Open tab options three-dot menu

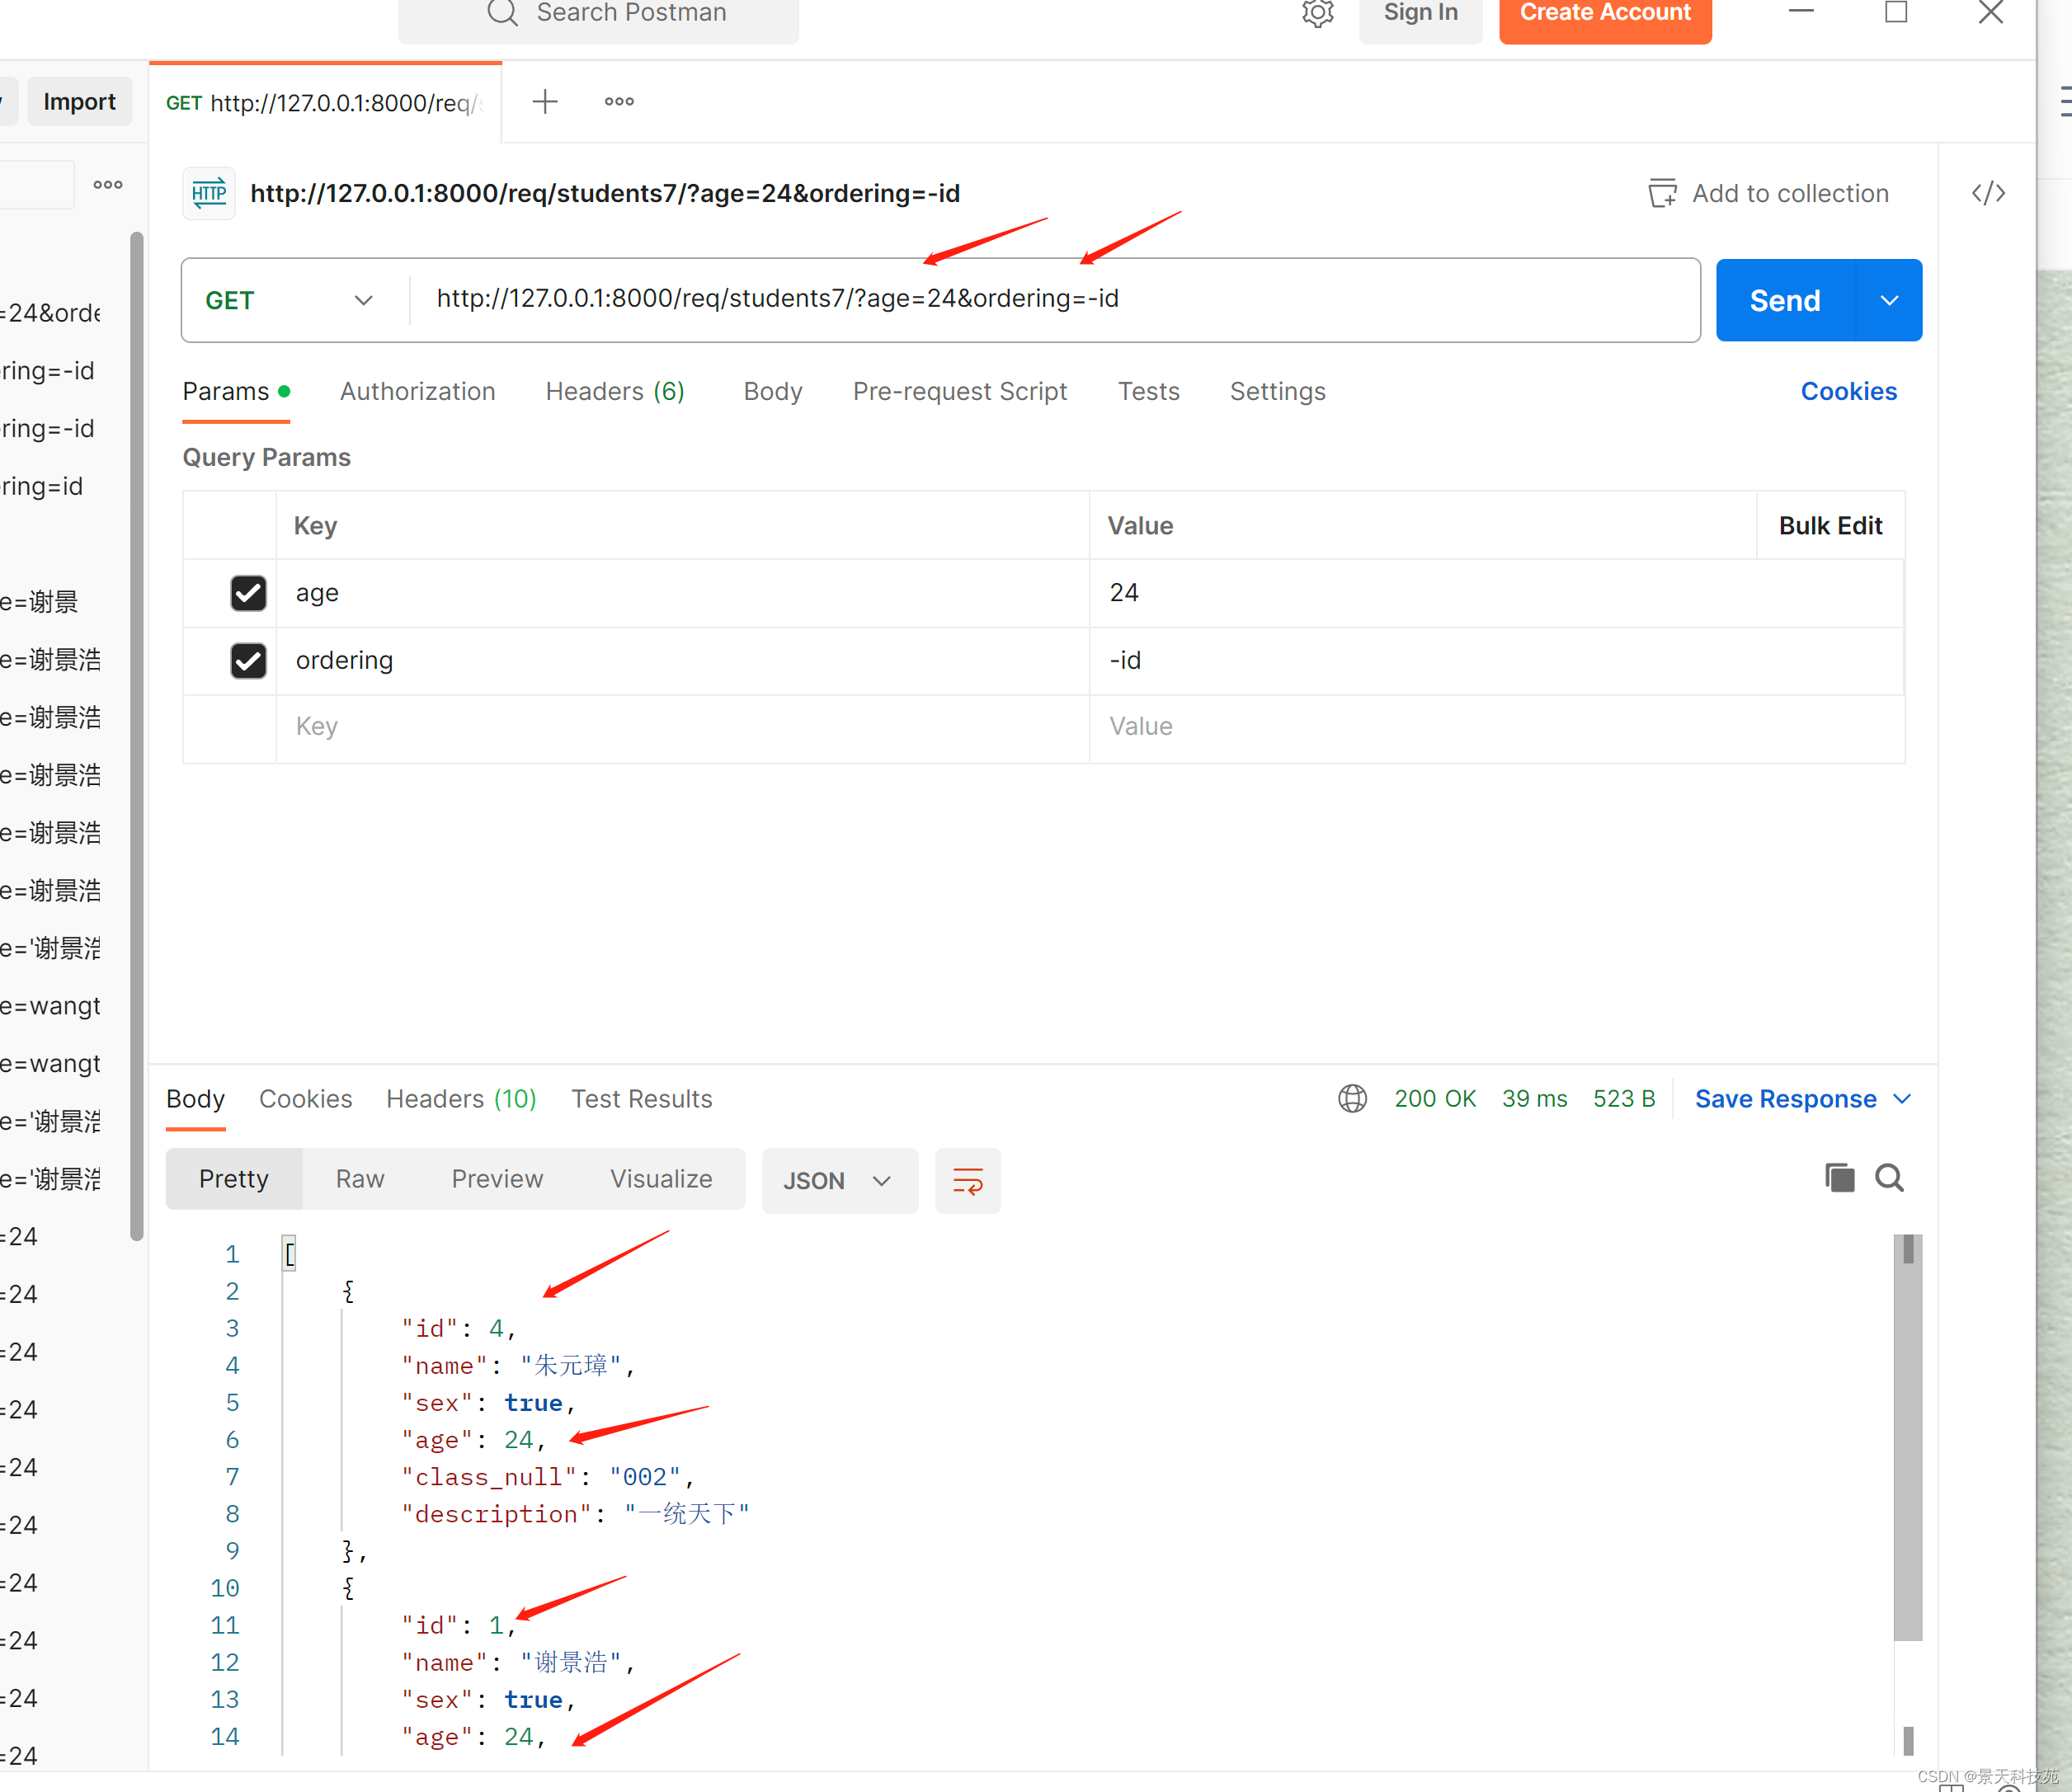pyautogui.click(x=619, y=101)
